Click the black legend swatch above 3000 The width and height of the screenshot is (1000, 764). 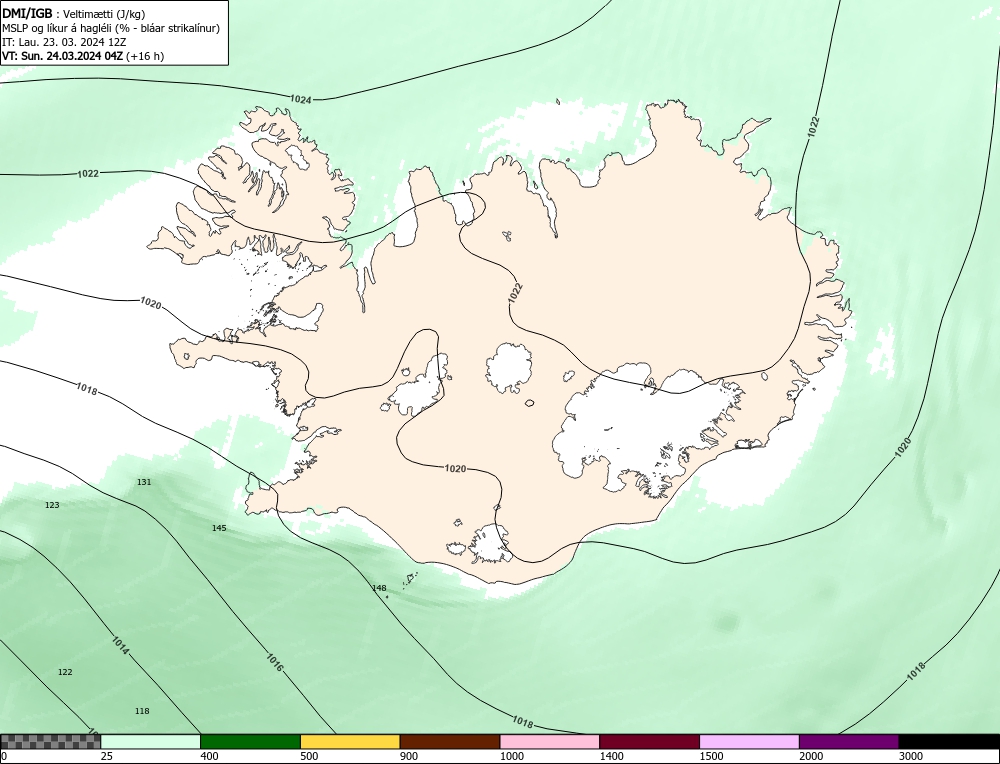click(x=949, y=741)
